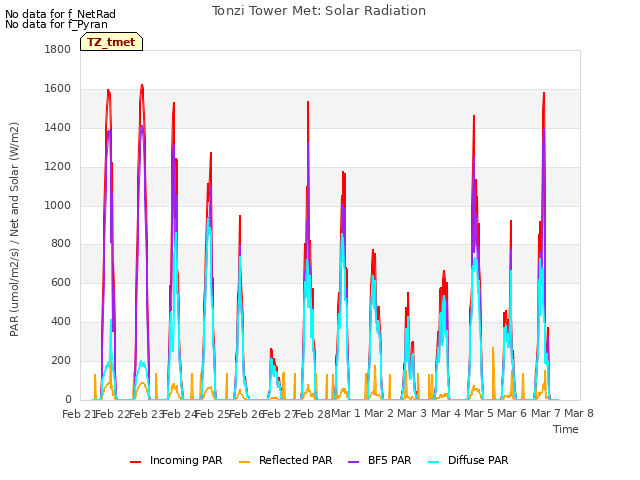This screenshot has height=480, width=640.
Task: Click the 600 y-axis tick label
Action: coord(61,282)
